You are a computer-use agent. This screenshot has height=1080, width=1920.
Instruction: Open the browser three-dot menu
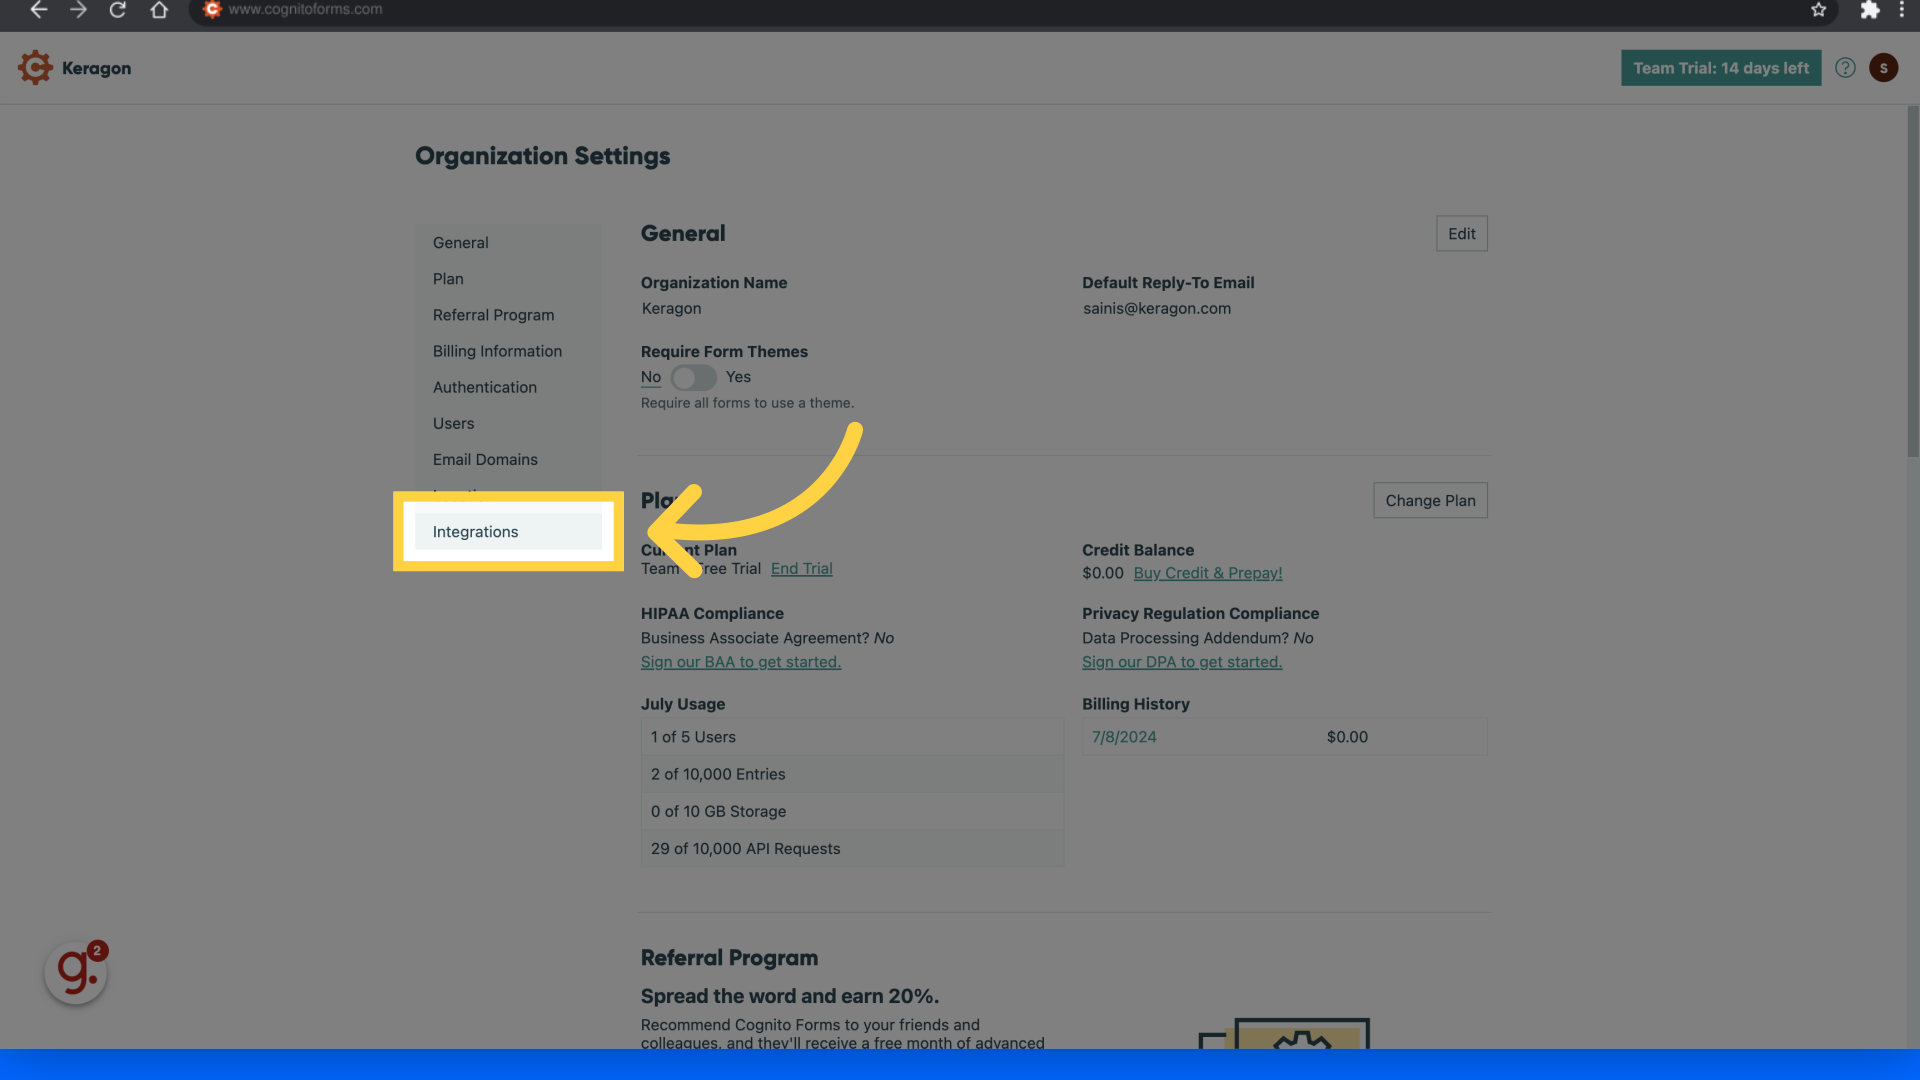pos(1902,10)
